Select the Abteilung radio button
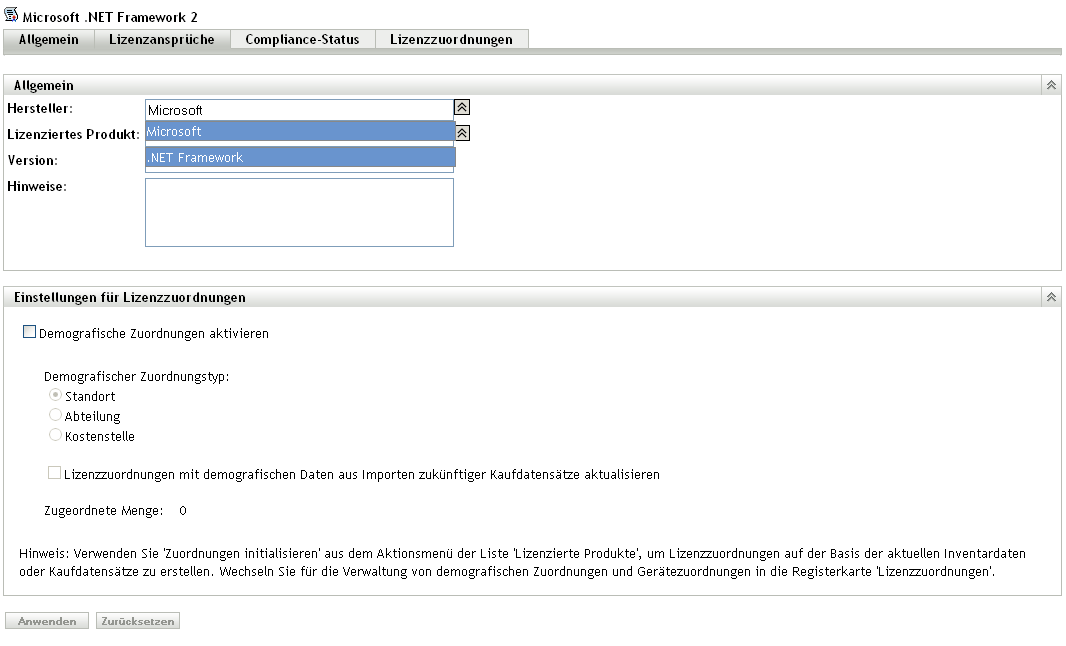 (x=55, y=414)
